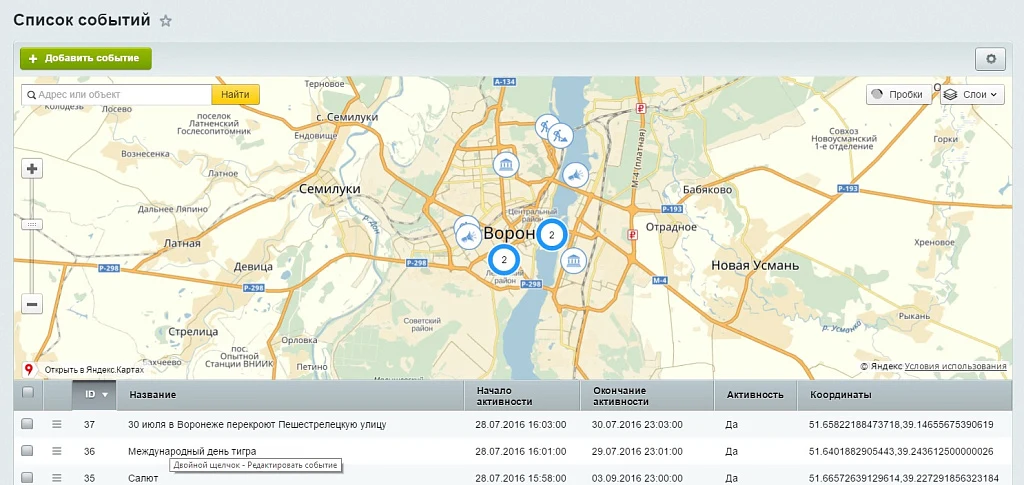Click the ID value 35

89,478
